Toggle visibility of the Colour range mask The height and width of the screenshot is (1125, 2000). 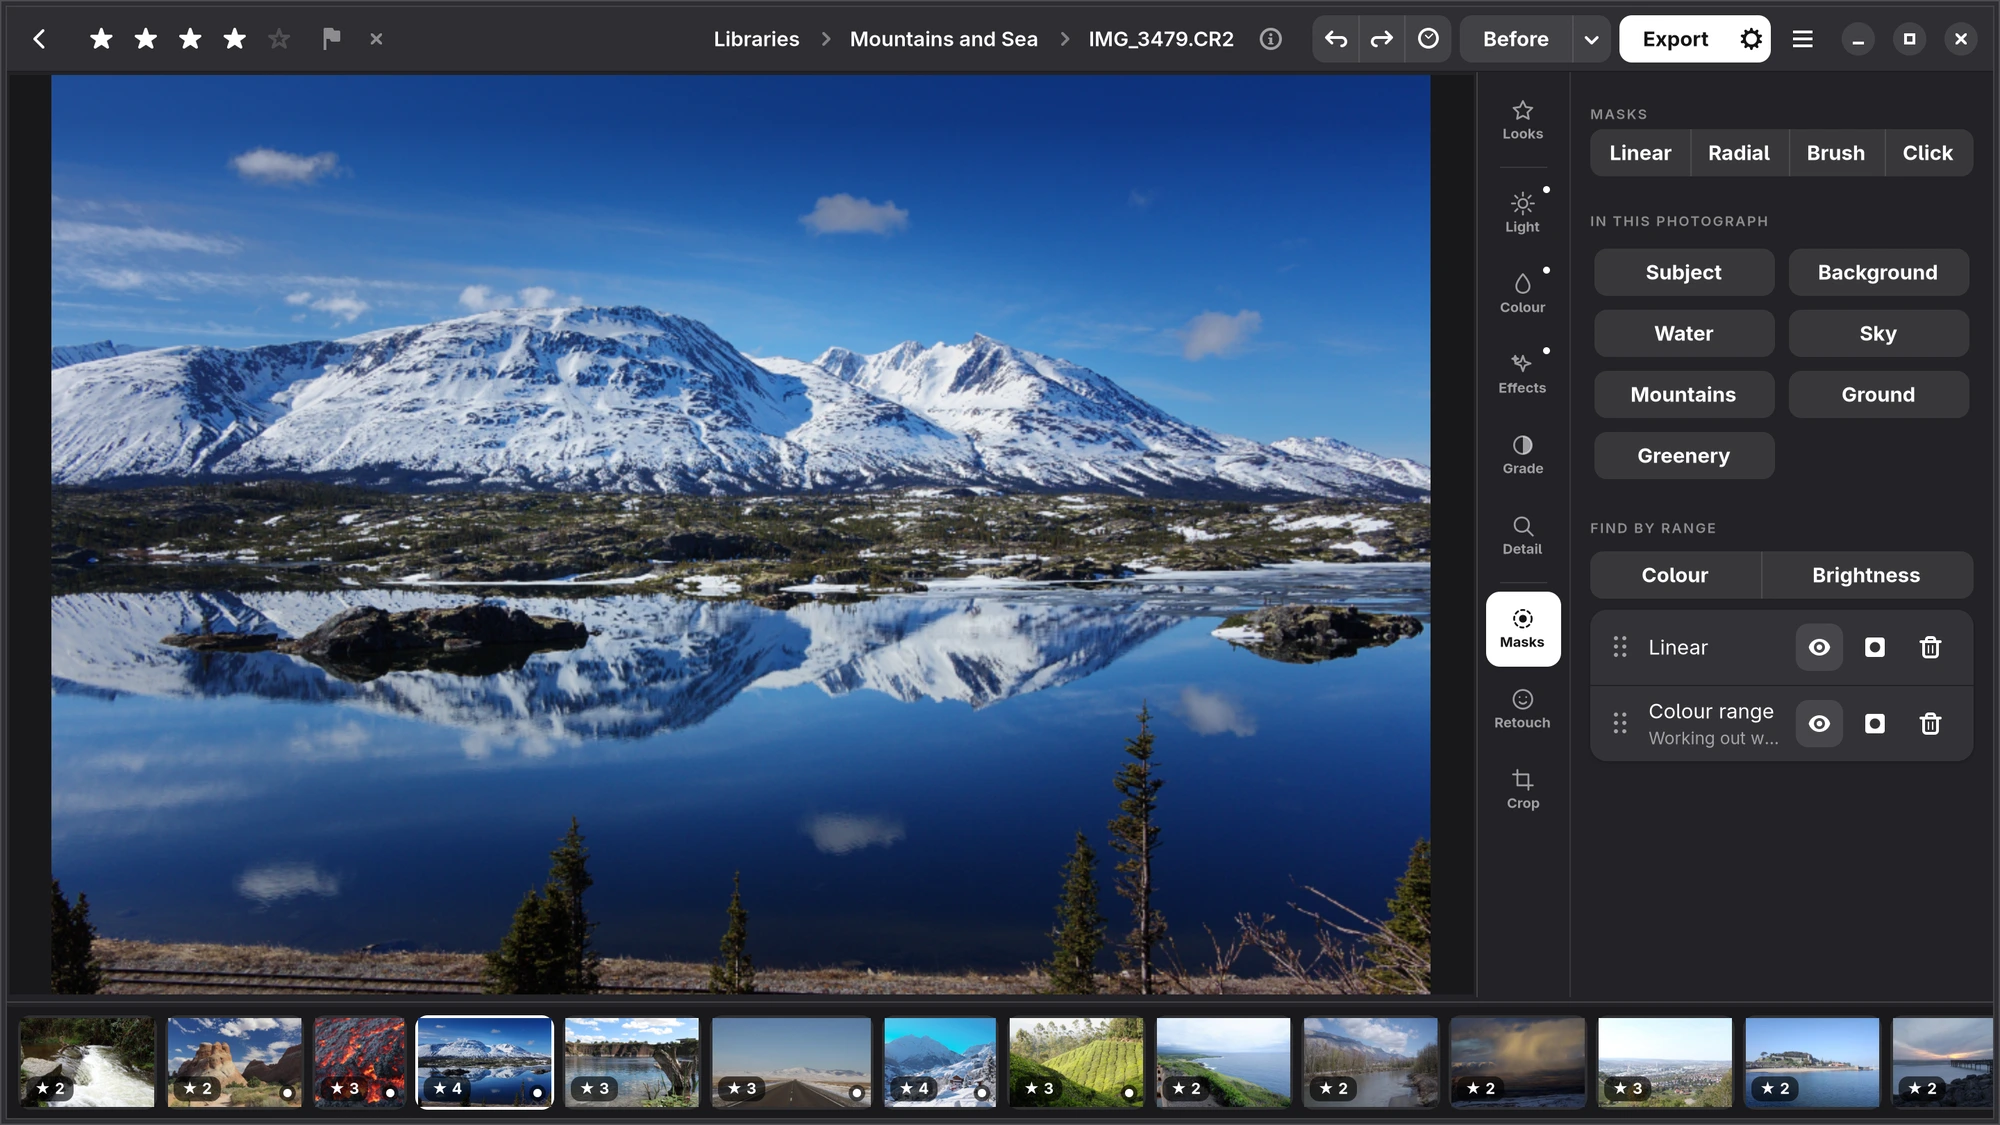coord(1819,723)
